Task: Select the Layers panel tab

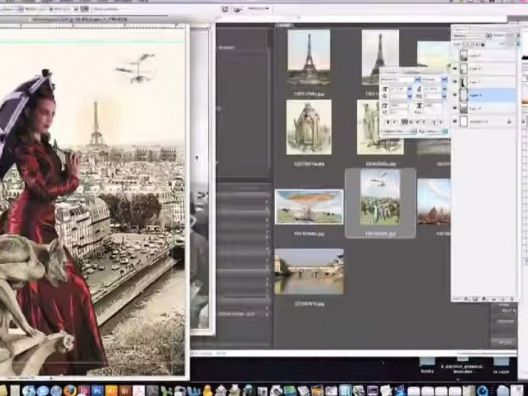Action: click(x=461, y=29)
